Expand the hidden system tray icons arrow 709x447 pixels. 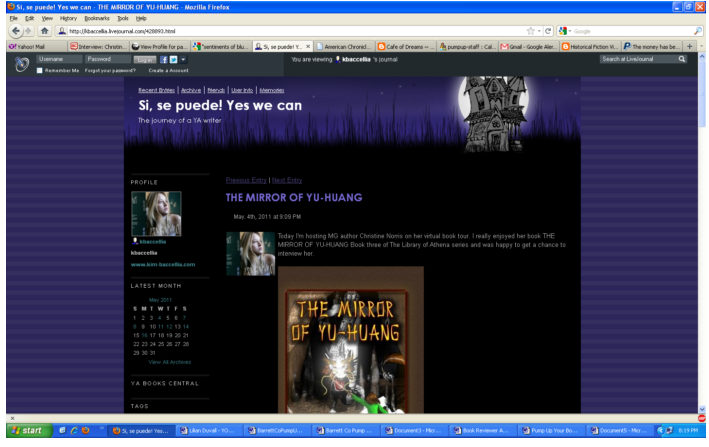(x=660, y=430)
